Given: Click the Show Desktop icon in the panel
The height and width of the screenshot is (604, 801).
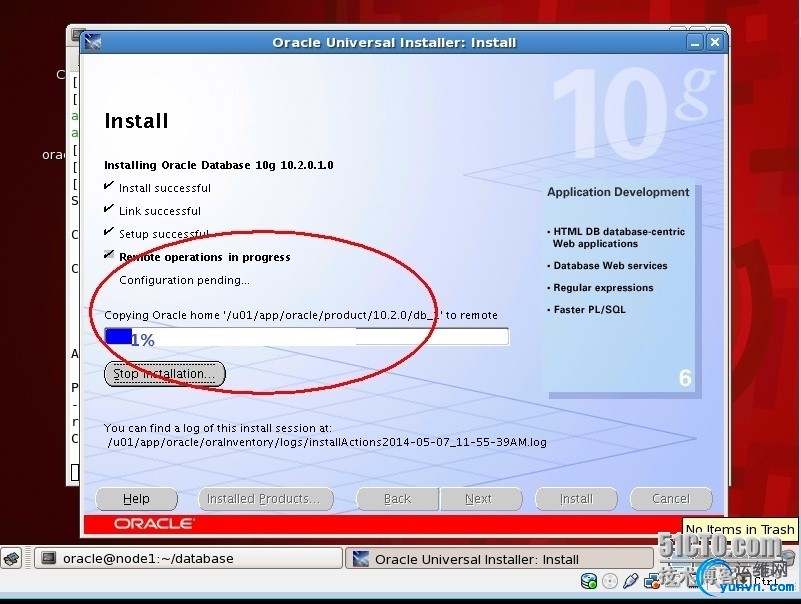Looking at the screenshot, I should [12, 559].
